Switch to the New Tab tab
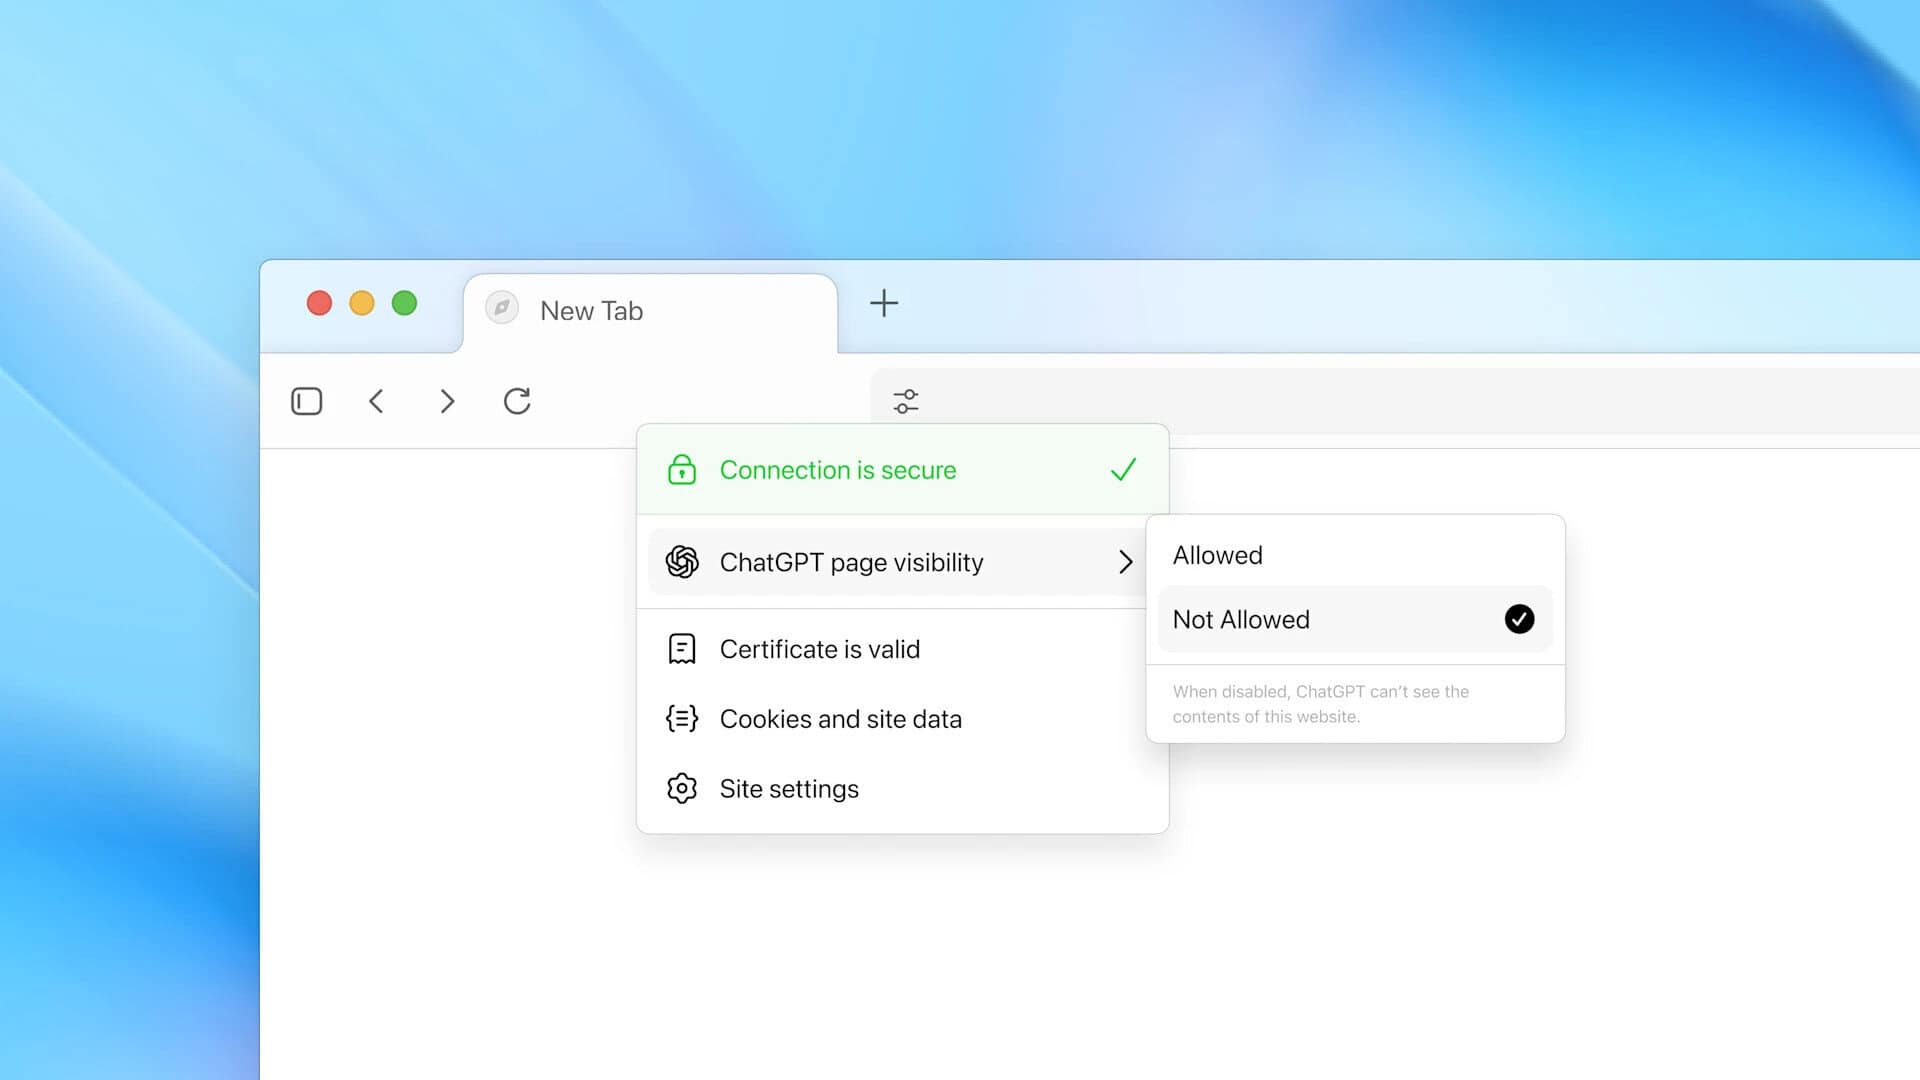The width and height of the screenshot is (1920, 1080). pos(591,311)
